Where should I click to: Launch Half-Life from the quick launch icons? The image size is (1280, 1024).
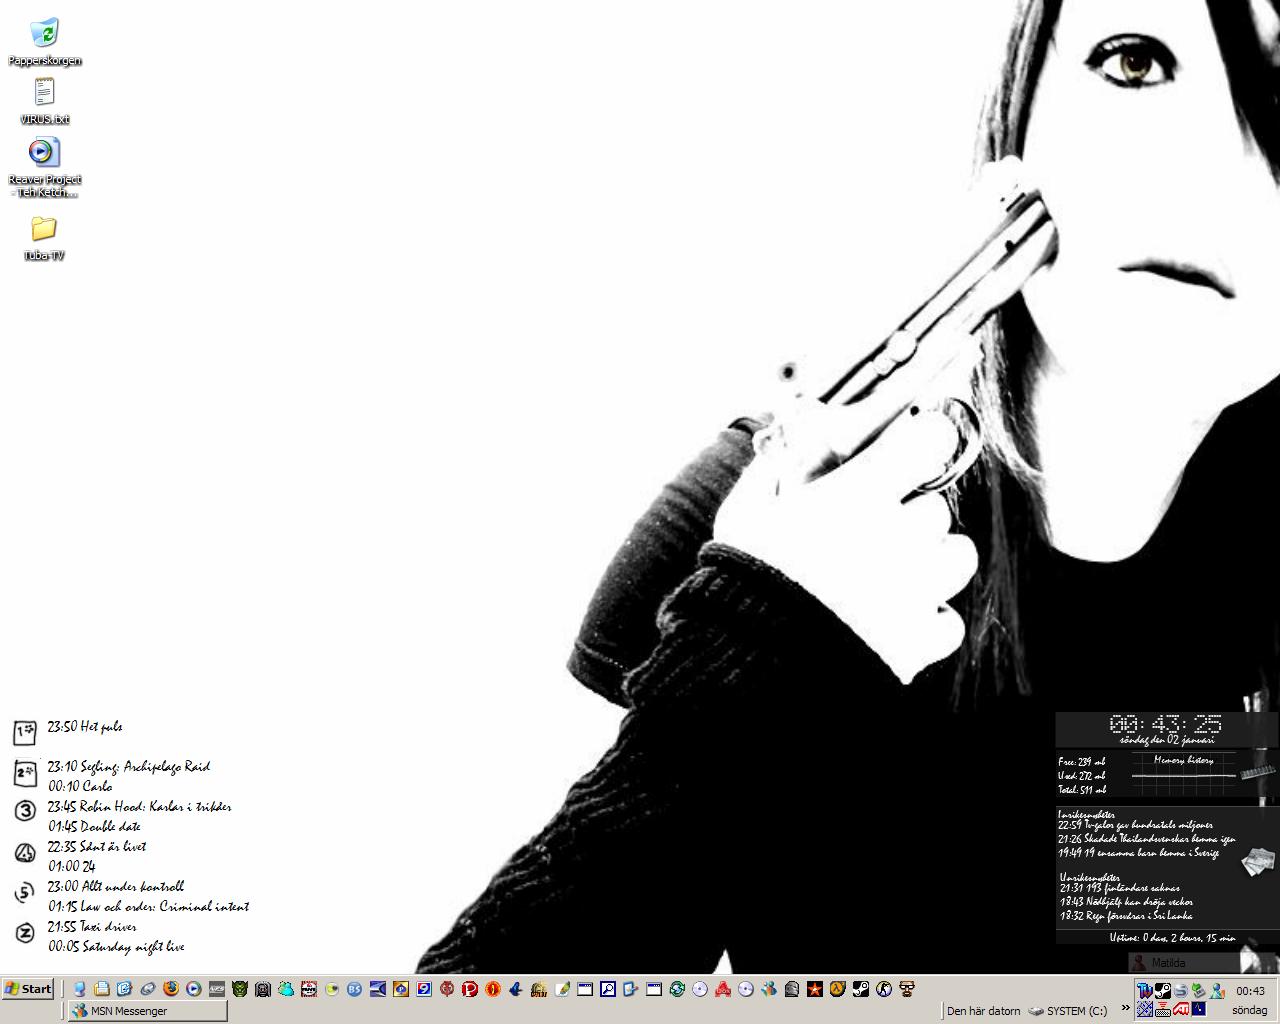(837, 989)
